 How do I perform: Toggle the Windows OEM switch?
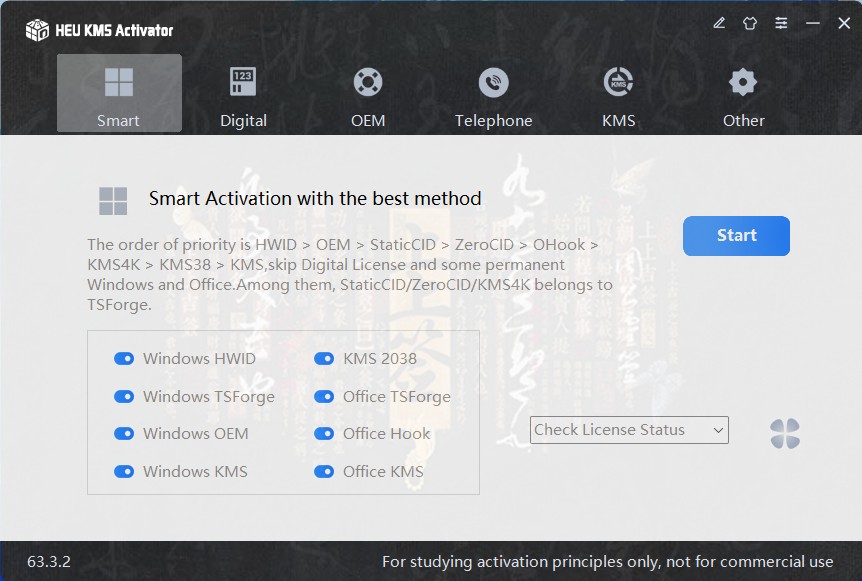[124, 434]
